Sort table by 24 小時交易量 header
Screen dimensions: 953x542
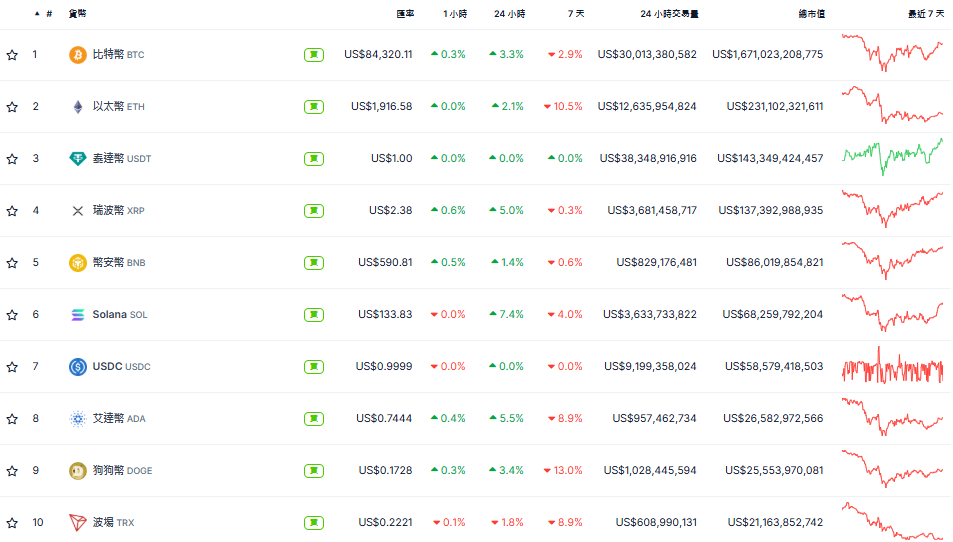tap(669, 14)
